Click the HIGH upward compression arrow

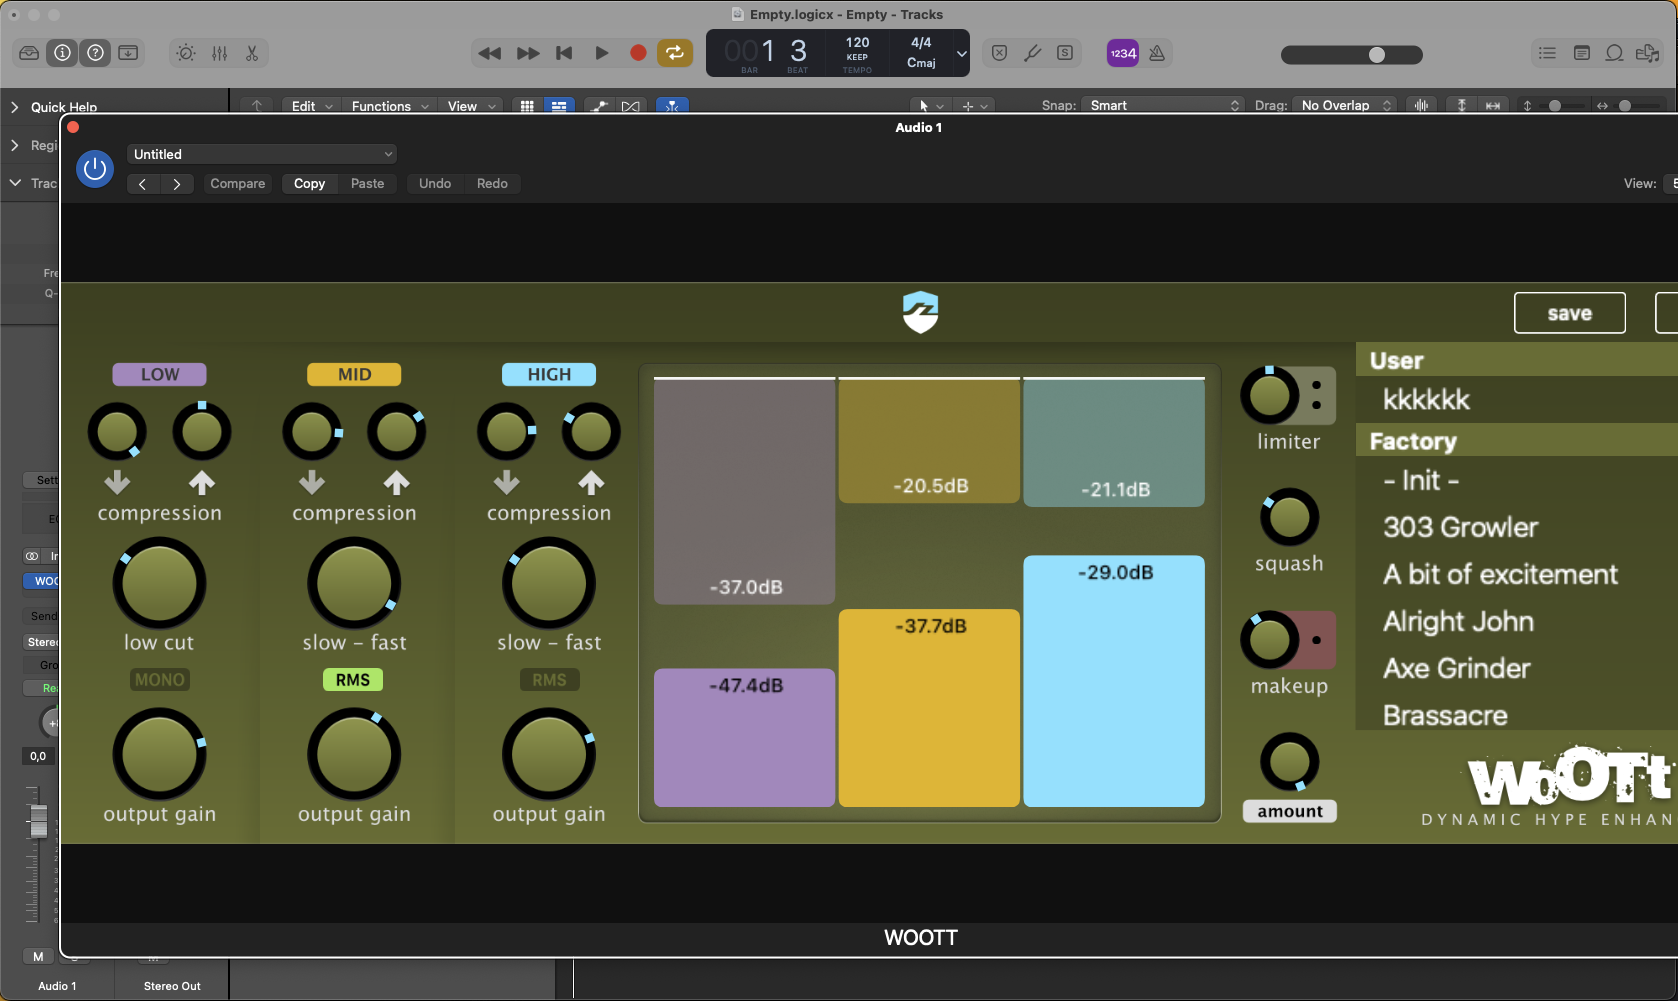(591, 483)
